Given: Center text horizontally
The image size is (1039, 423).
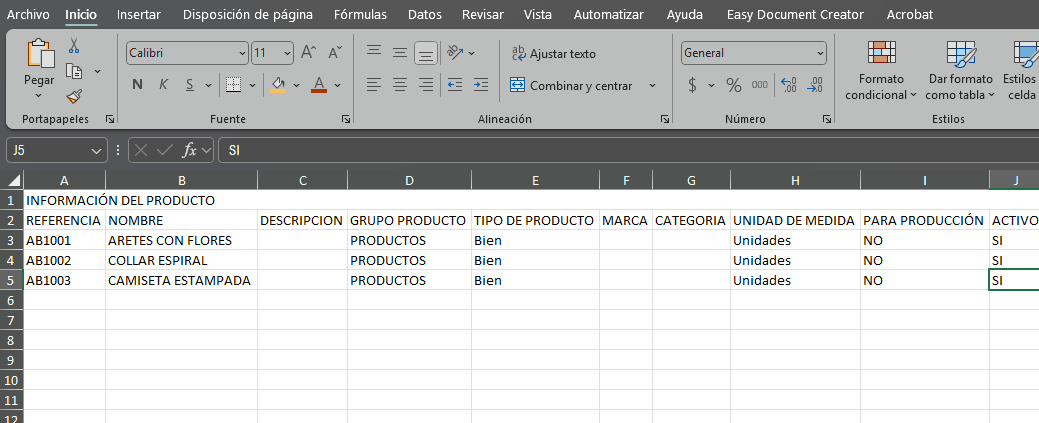Looking at the screenshot, I should [400, 85].
